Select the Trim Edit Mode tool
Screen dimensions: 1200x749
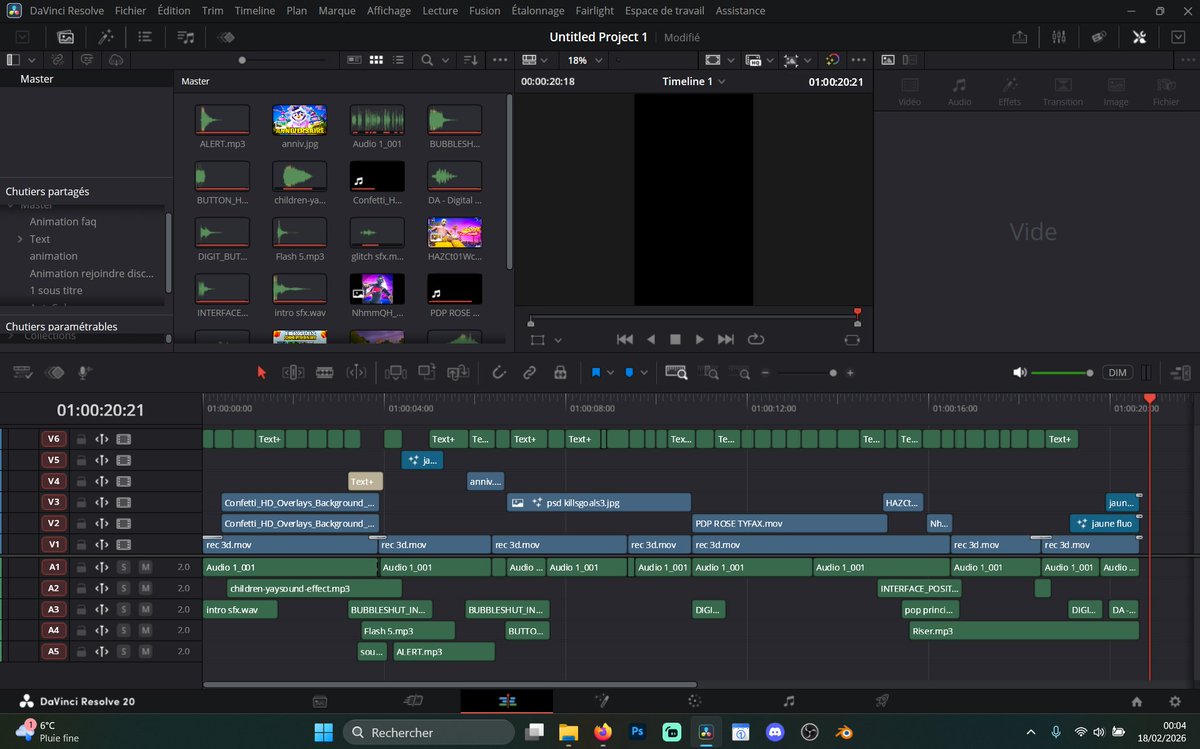[x=293, y=372]
